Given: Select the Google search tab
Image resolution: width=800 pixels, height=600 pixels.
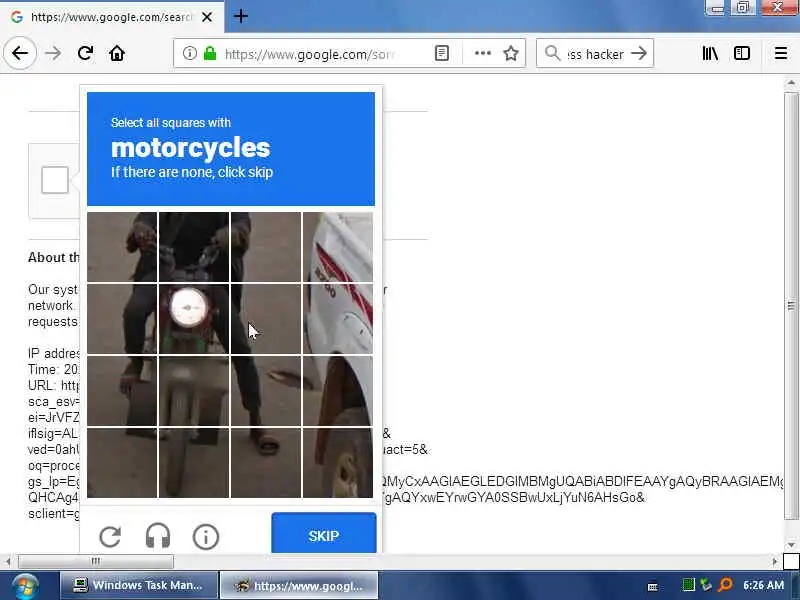Looking at the screenshot, I should point(112,17).
